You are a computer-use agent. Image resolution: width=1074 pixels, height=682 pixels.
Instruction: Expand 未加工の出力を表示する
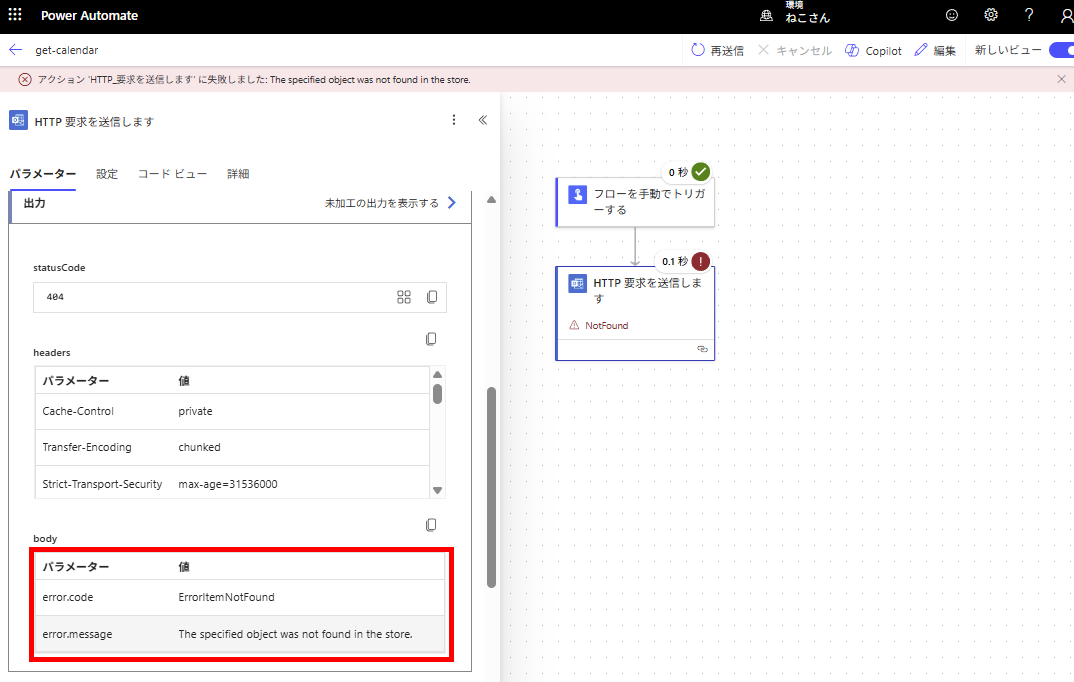390,203
